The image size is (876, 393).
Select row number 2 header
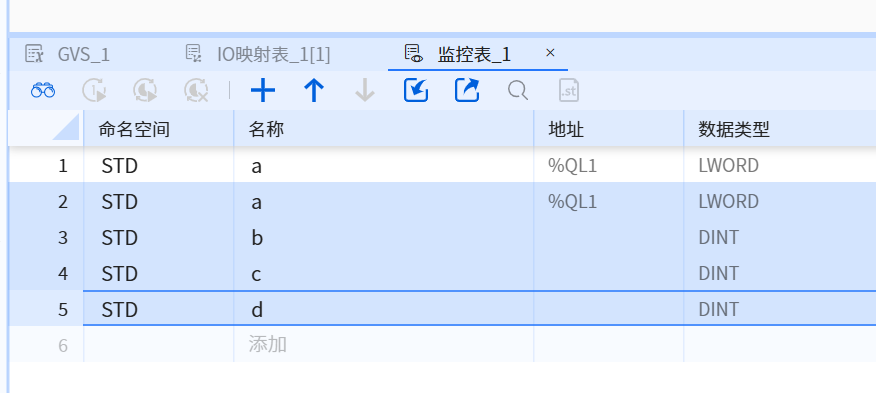[46, 201]
